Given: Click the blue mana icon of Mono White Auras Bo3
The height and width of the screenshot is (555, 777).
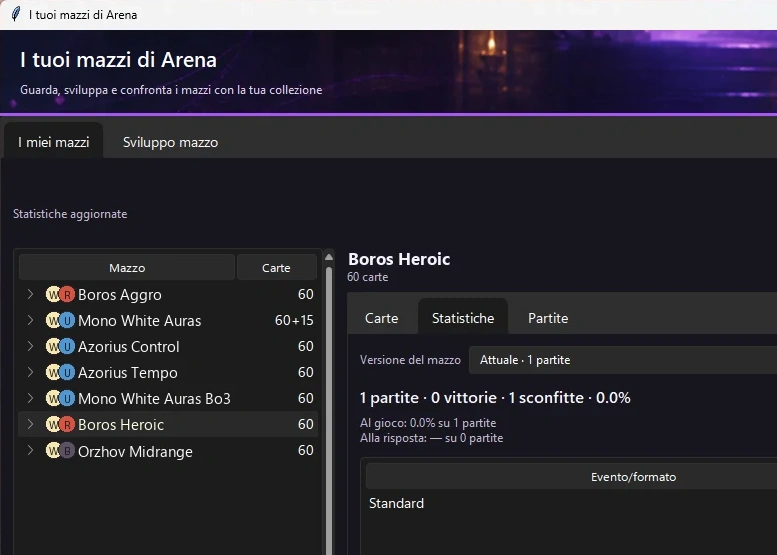Looking at the screenshot, I should [67, 398].
